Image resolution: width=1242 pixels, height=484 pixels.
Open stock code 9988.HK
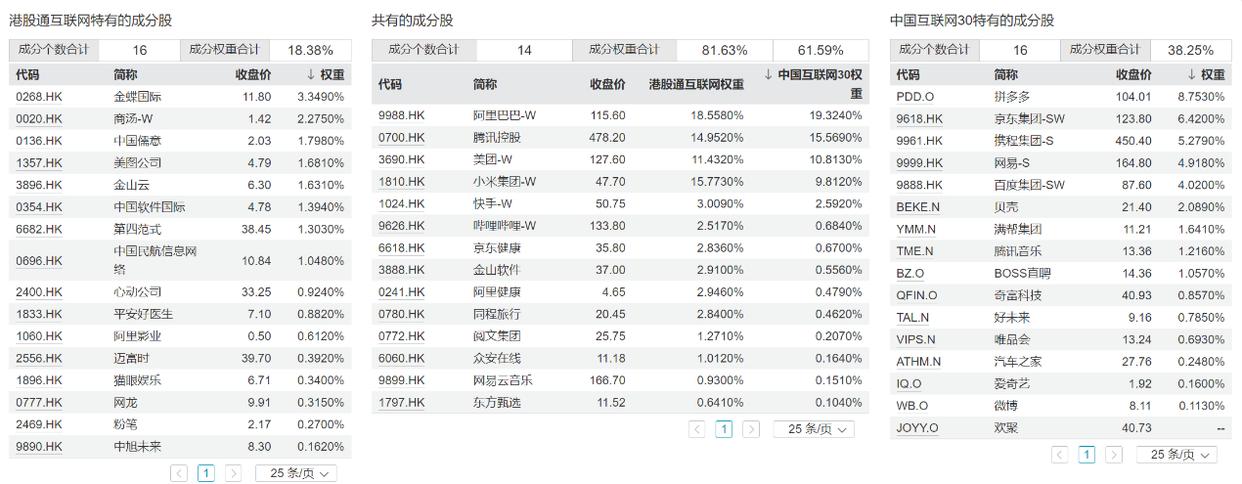point(401,116)
